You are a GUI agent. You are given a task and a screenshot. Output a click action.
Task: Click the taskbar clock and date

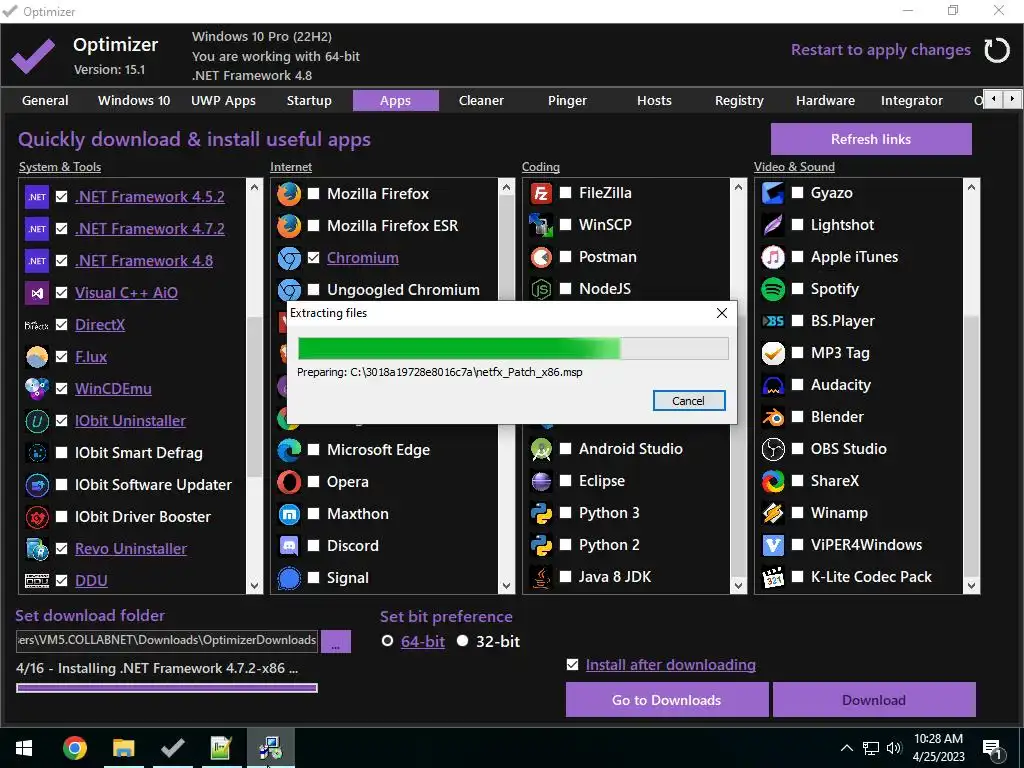[x=938, y=748]
